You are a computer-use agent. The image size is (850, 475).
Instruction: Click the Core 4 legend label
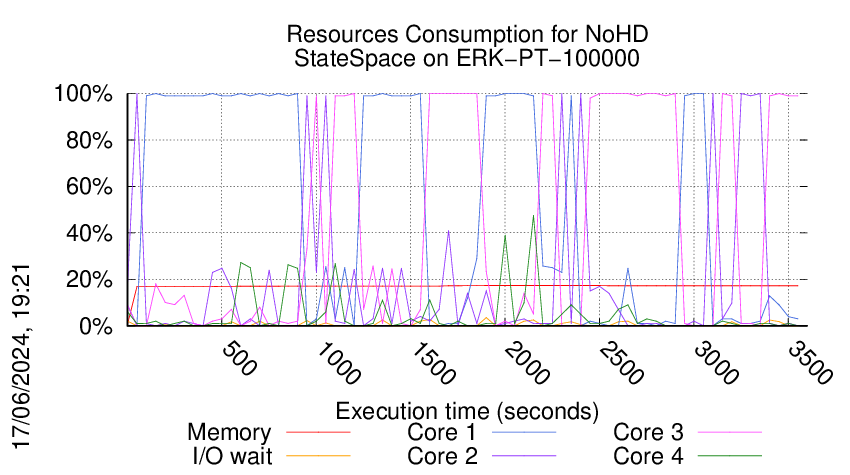click(x=648, y=456)
